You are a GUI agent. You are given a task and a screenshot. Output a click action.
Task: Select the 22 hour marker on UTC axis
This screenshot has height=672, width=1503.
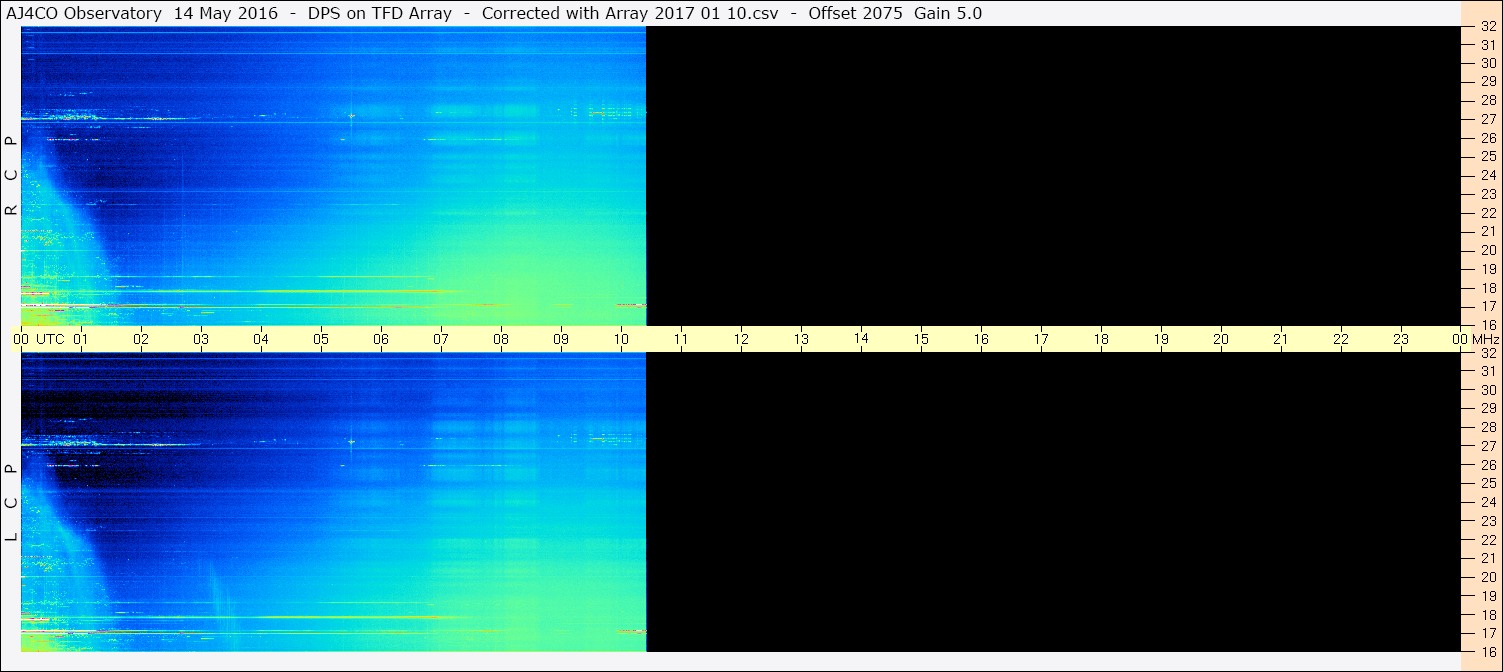coord(1341,339)
